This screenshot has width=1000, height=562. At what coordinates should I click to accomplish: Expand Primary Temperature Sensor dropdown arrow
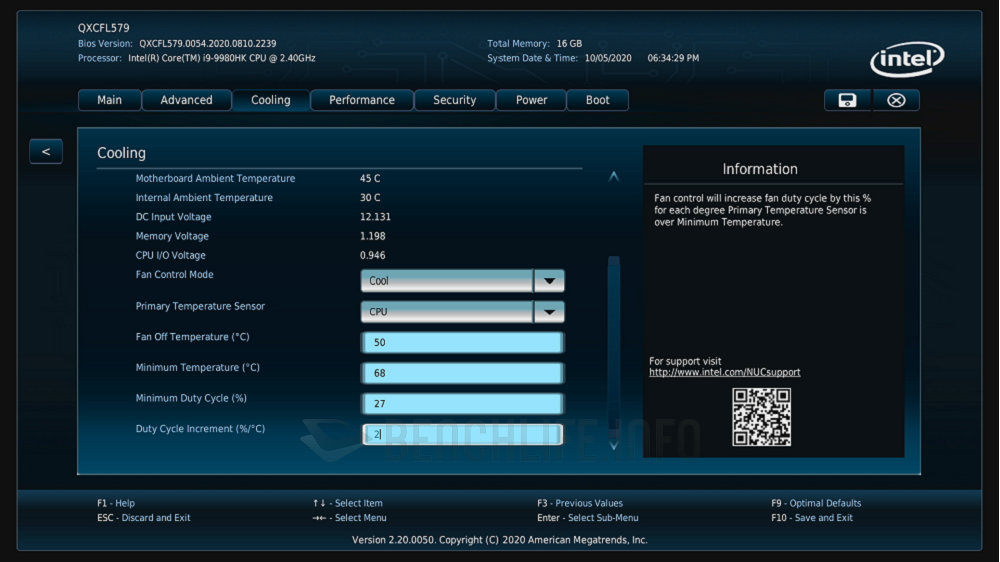[549, 312]
